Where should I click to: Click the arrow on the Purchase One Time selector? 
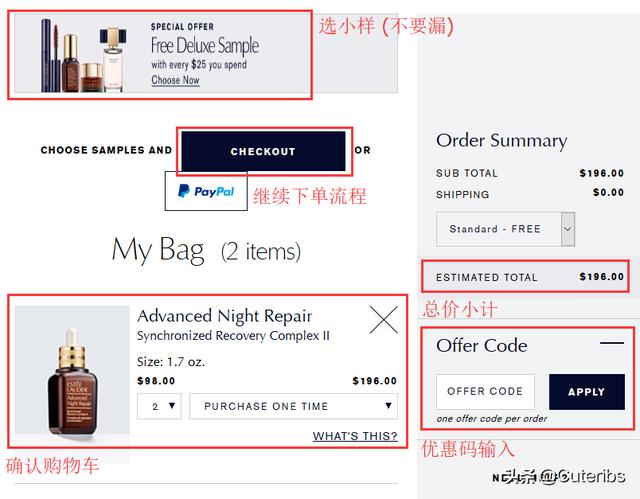[388, 406]
